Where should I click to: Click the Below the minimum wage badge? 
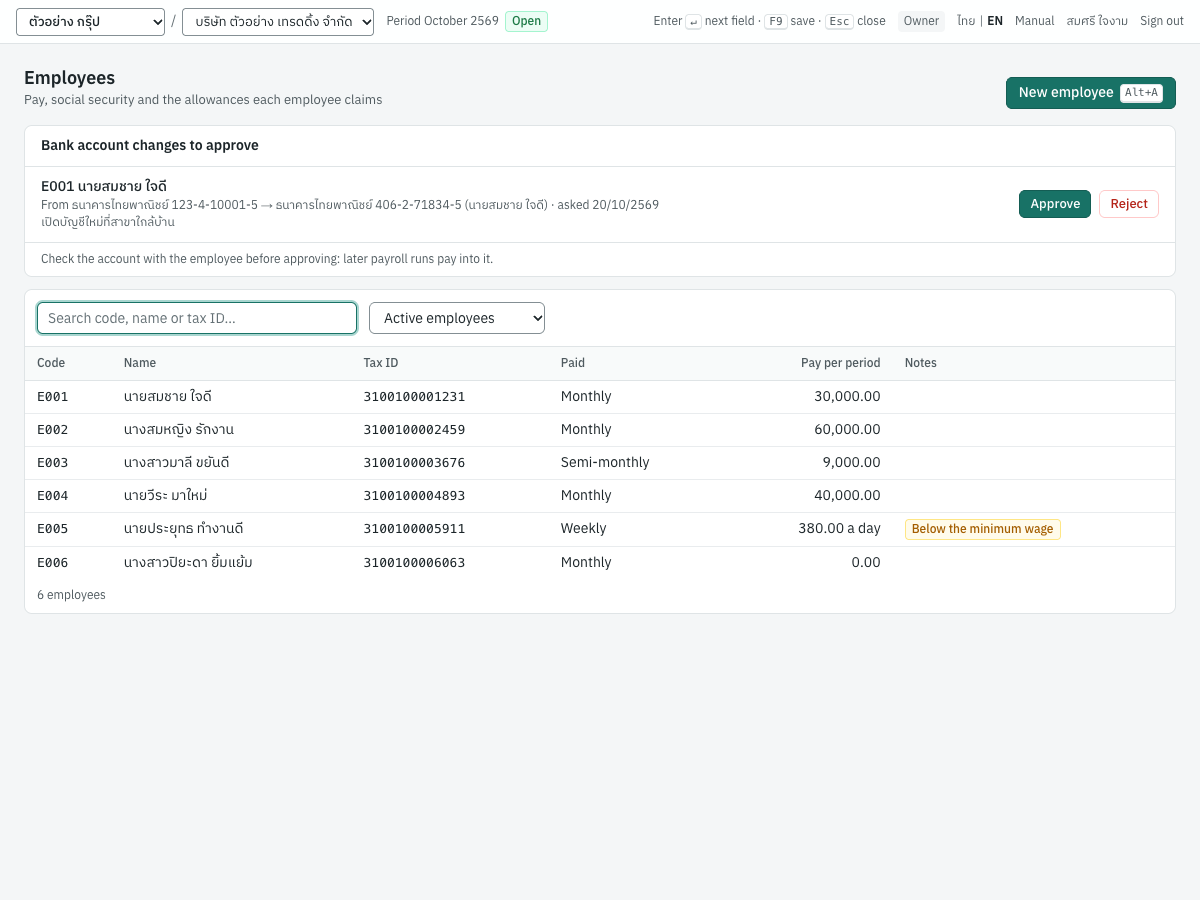(983, 529)
